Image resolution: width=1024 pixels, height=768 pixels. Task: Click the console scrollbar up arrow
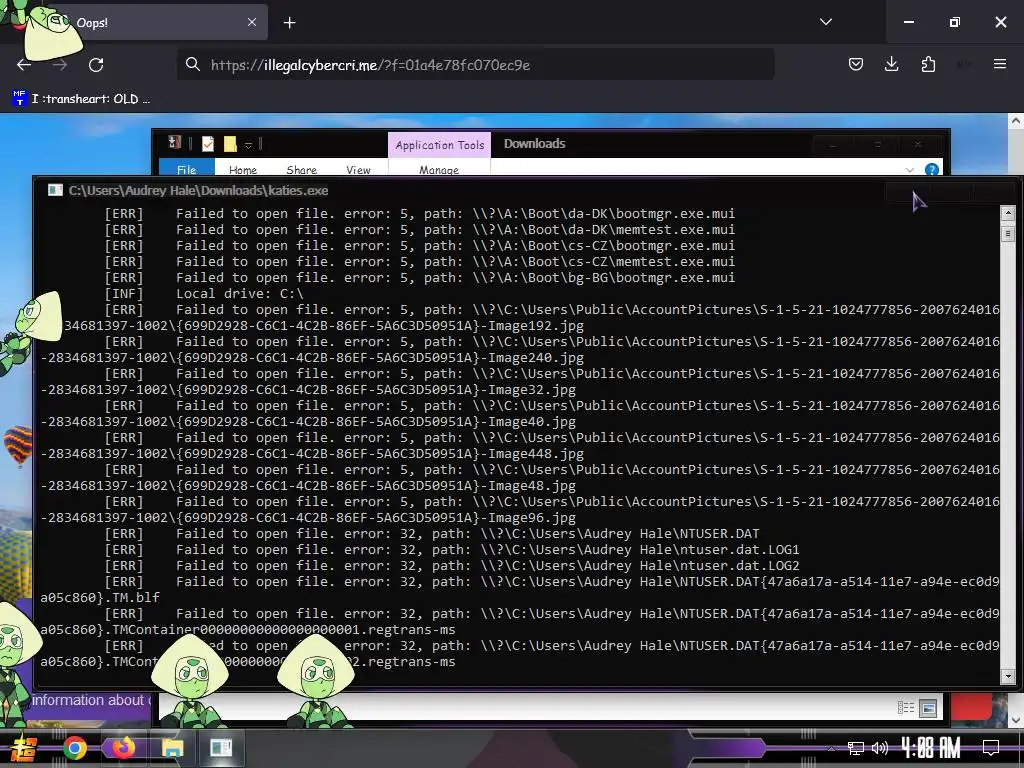pyautogui.click(x=1008, y=213)
